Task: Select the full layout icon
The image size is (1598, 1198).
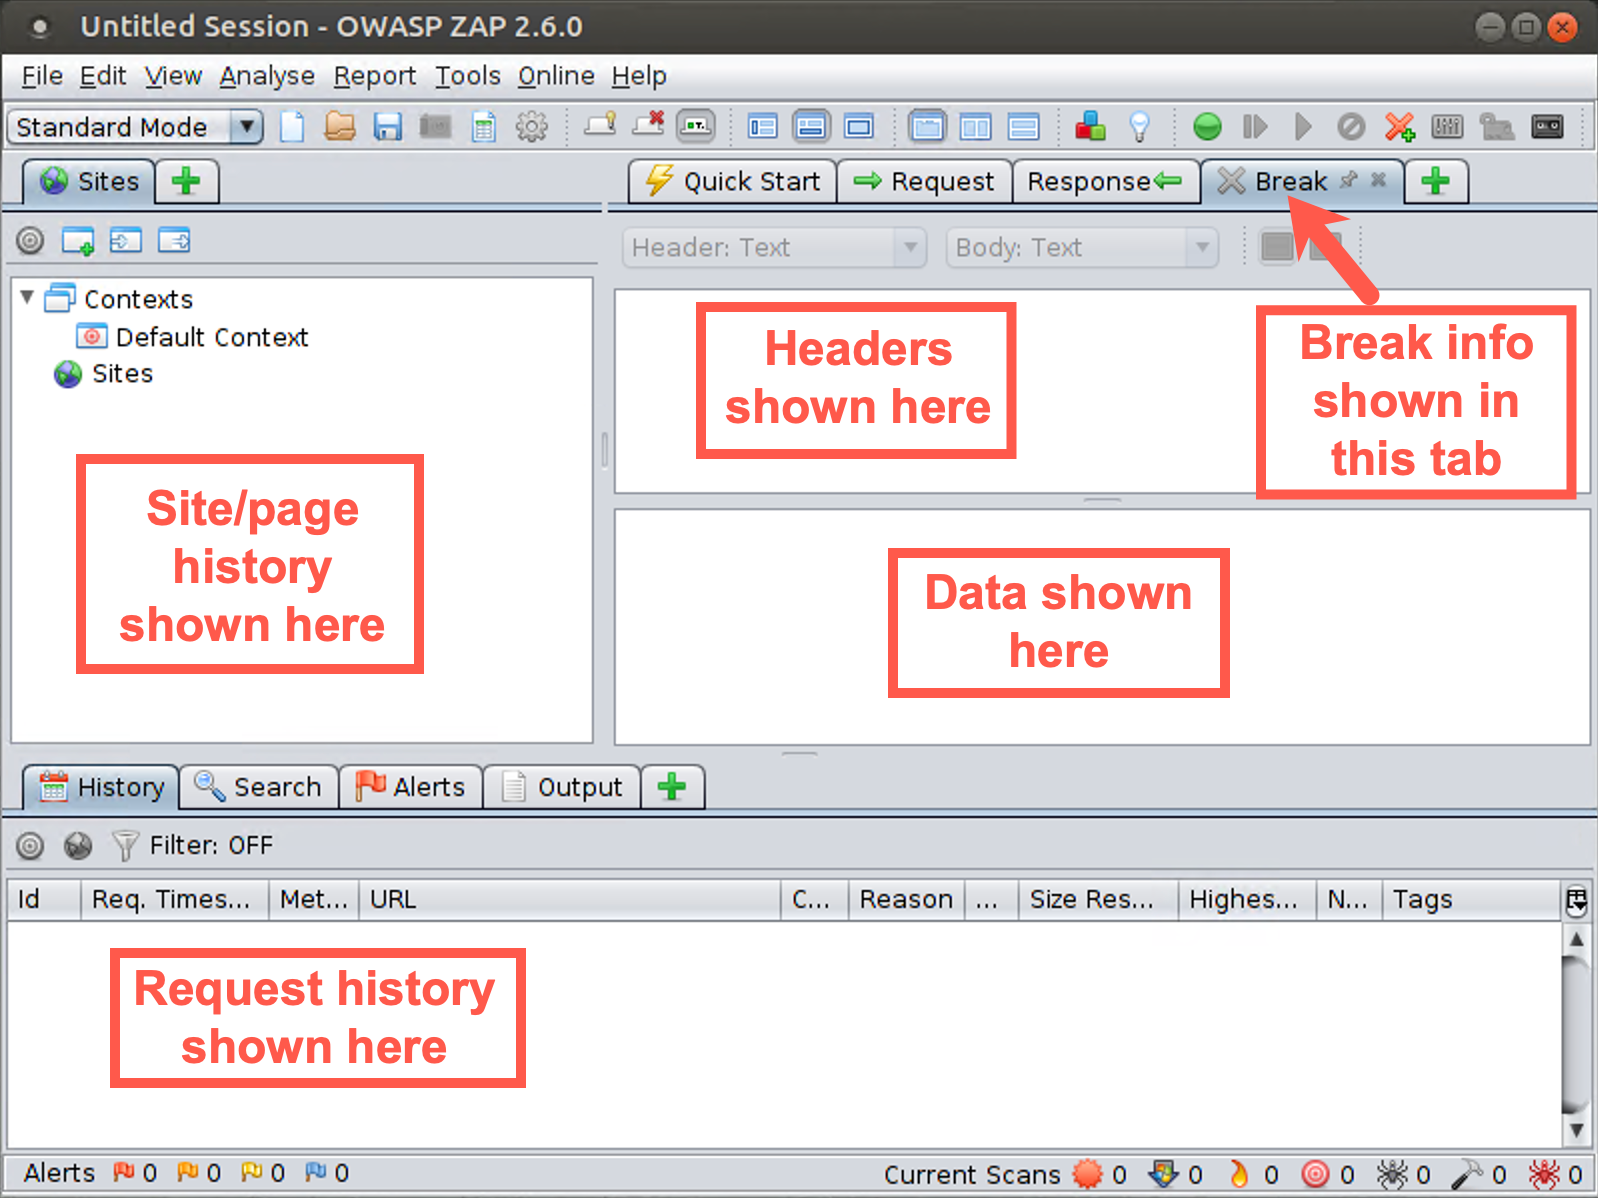Action: pos(859,127)
